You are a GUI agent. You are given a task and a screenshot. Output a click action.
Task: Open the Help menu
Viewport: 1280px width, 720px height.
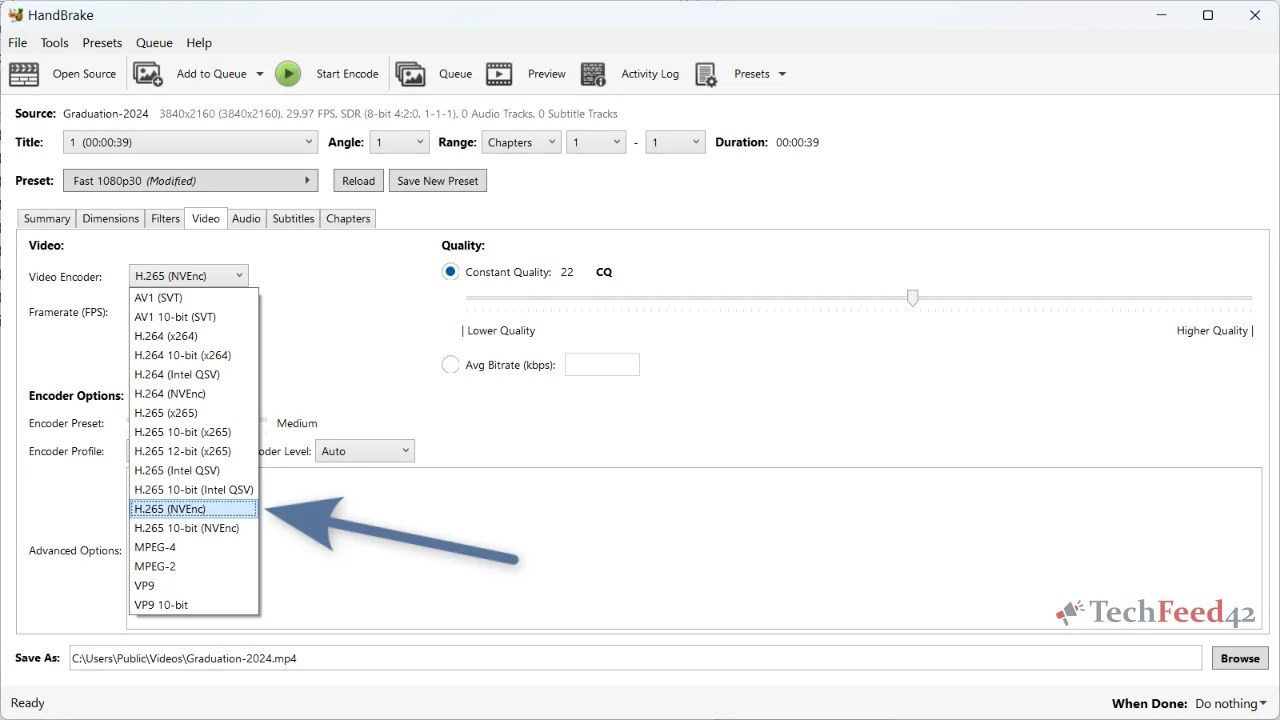click(199, 43)
